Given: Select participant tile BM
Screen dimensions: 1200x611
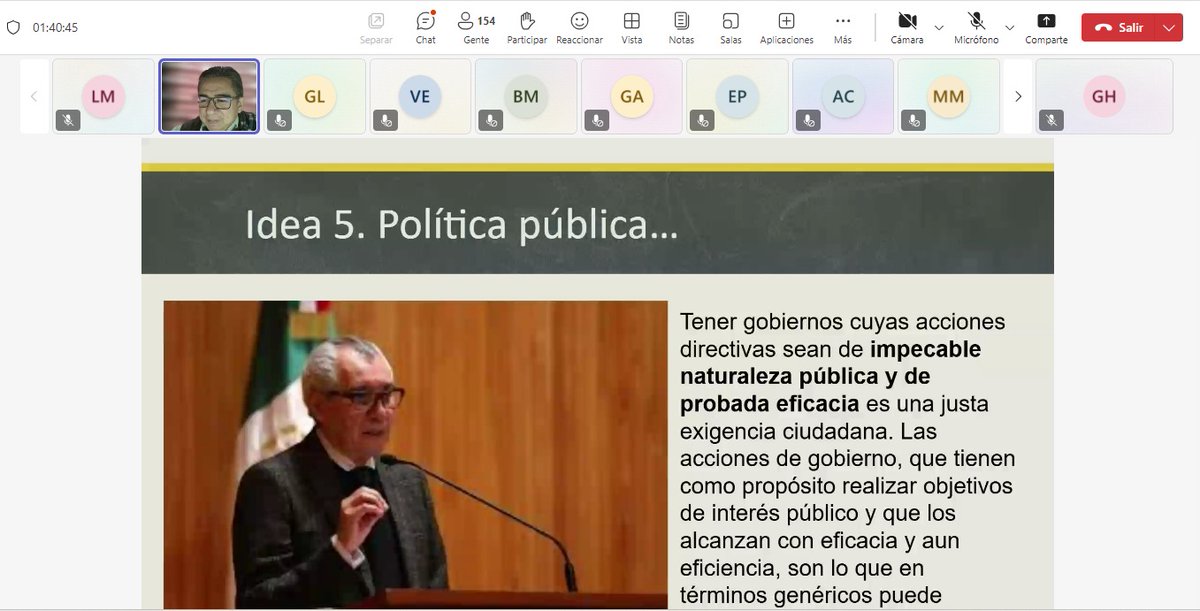Looking at the screenshot, I should [x=526, y=96].
